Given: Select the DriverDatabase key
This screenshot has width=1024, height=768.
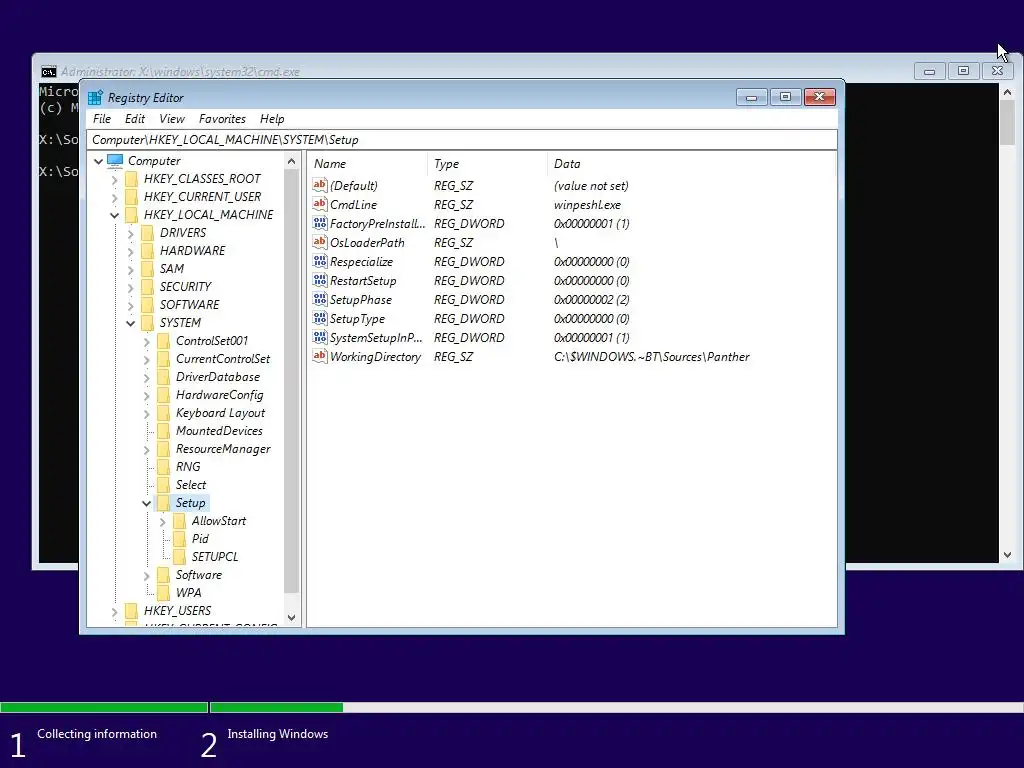Looking at the screenshot, I should pos(217,377).
